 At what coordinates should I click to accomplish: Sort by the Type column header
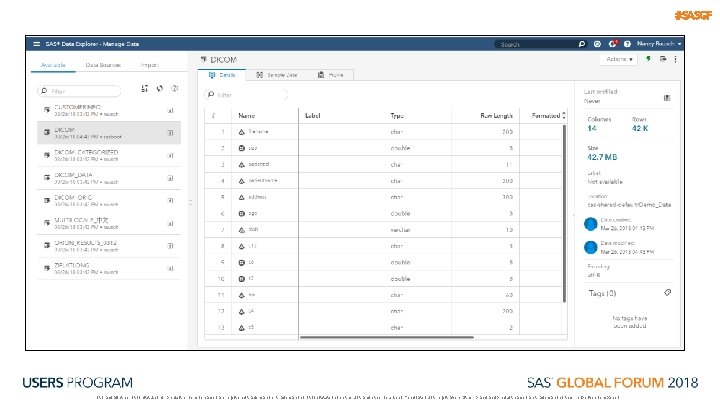(x=397, y=116)
